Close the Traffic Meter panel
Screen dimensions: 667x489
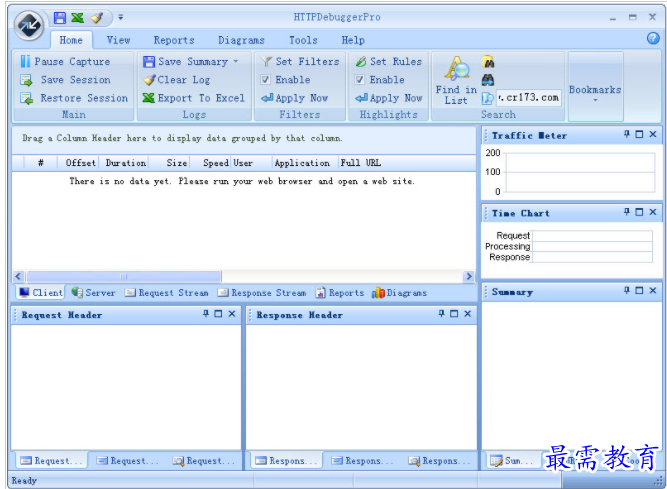[653, 134]
